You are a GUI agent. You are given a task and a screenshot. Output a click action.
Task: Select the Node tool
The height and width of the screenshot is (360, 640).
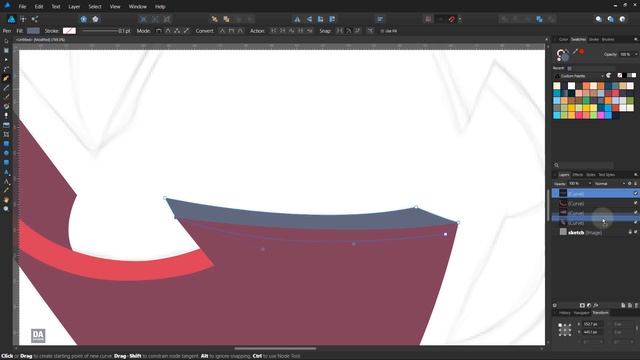coord(6,60)
